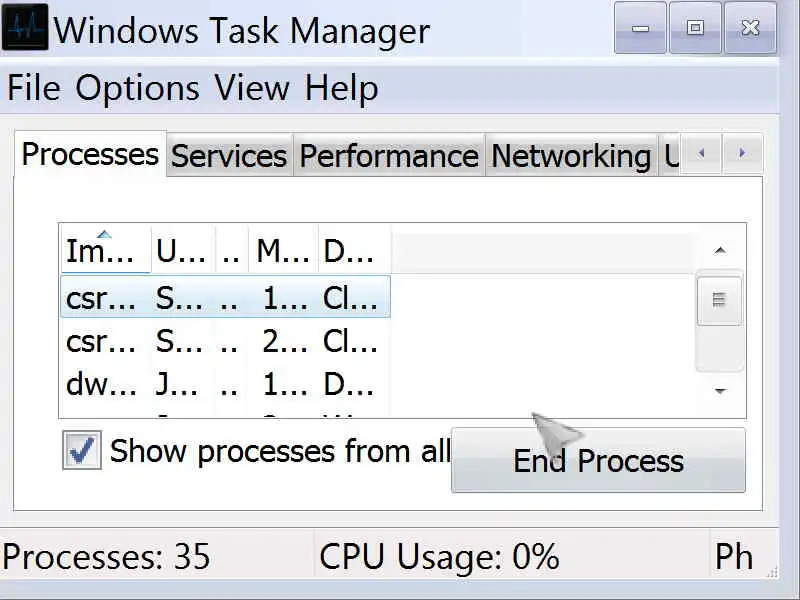800x600 pixels.
Task: Click the End Process button
Action: [598, 461]
